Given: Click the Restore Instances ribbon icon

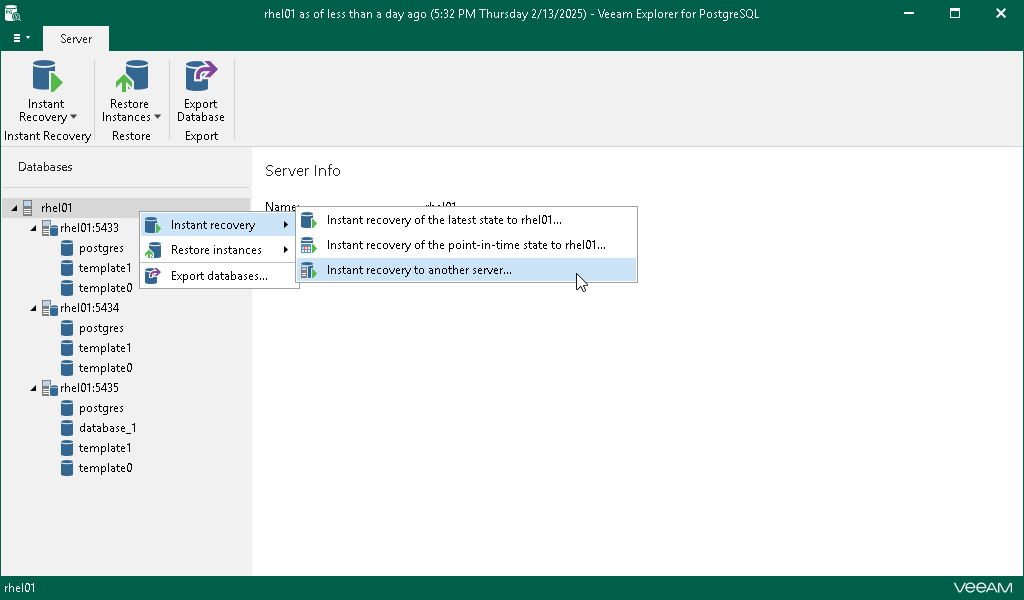Looking at the screenshot, I should pyautogui.click(x=131, y=76).
